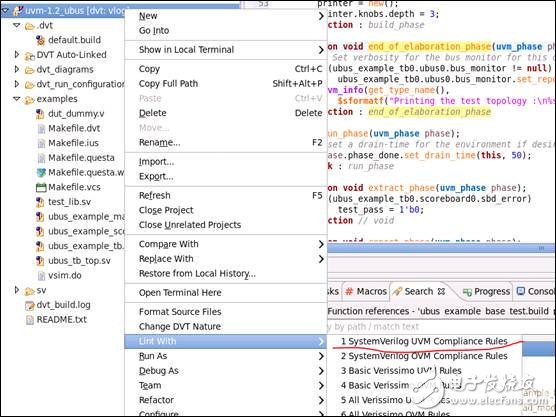Click the vsim.do file icon

click(41, 276)
